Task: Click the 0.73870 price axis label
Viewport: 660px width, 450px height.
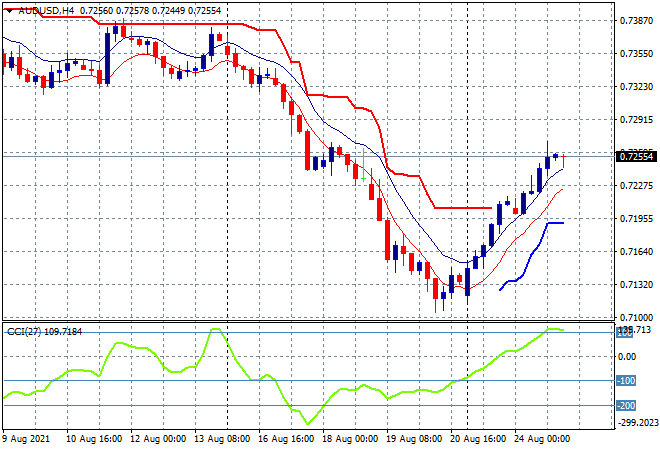Action: point(636,21)
